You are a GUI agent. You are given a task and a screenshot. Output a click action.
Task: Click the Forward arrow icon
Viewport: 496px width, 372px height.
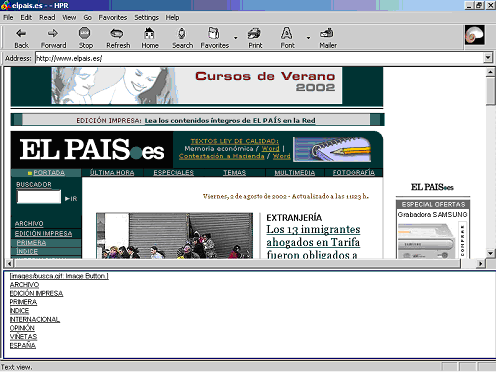pyautogui.click(x=53, y=38)
